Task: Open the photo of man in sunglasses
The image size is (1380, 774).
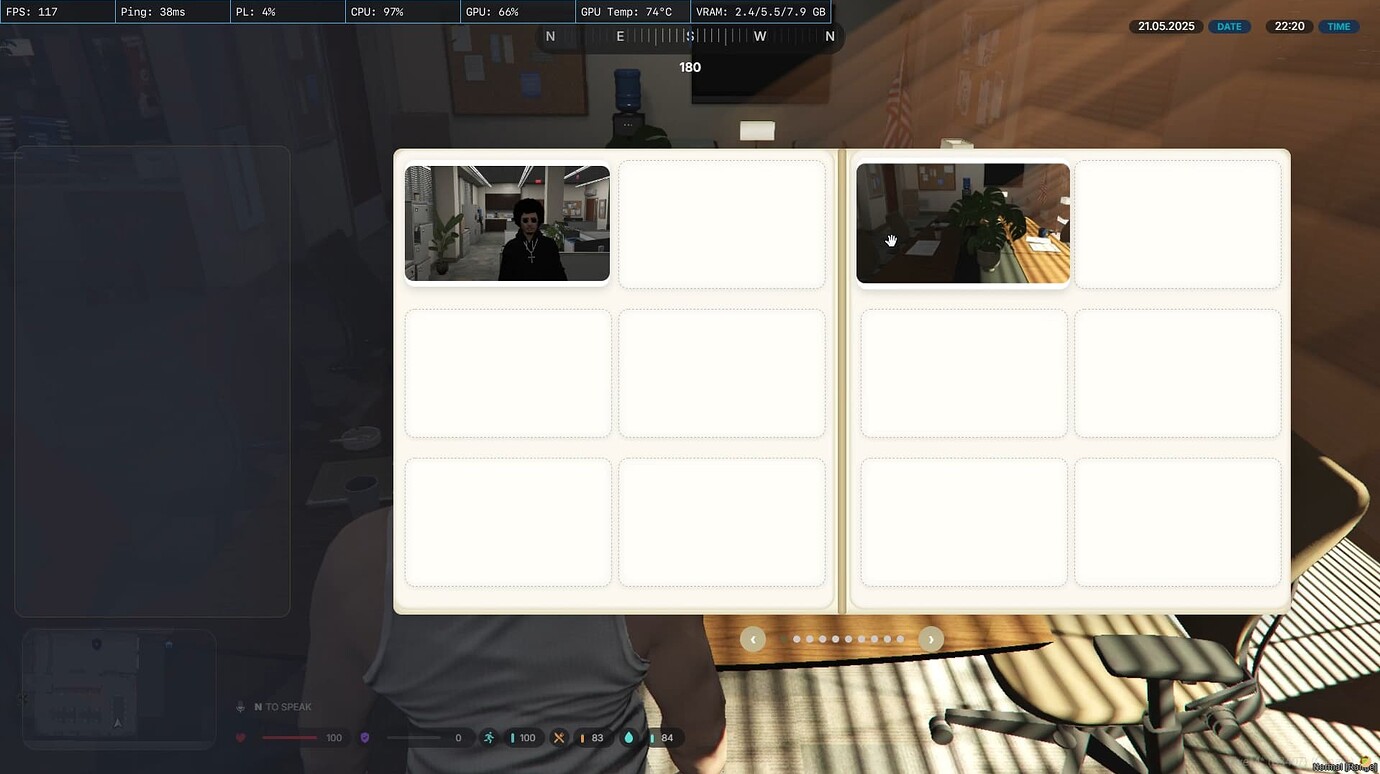Action: click(x=507, y=224)
